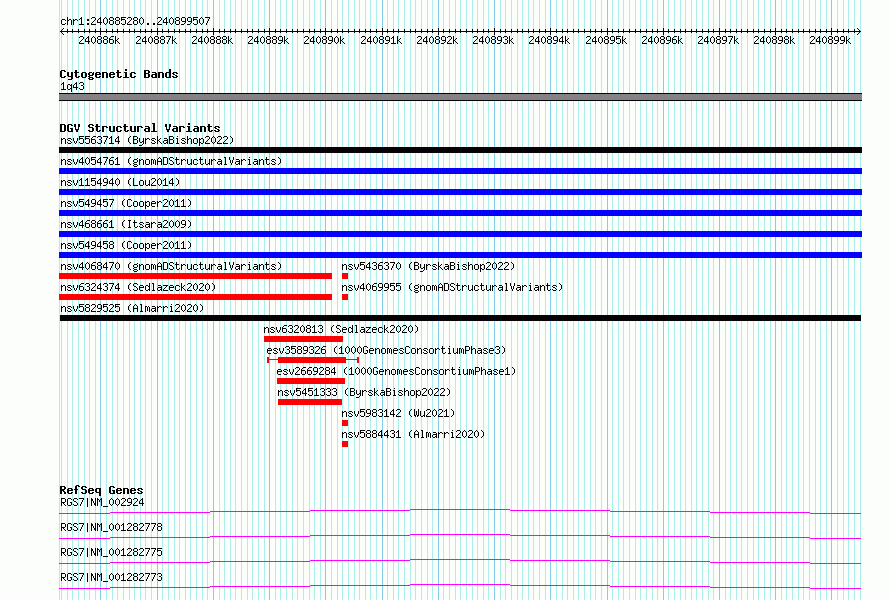The image size is (890, 600).
Task: Click the nsv1154940 (Lou2014) label
Action: [x=120, y=182]
